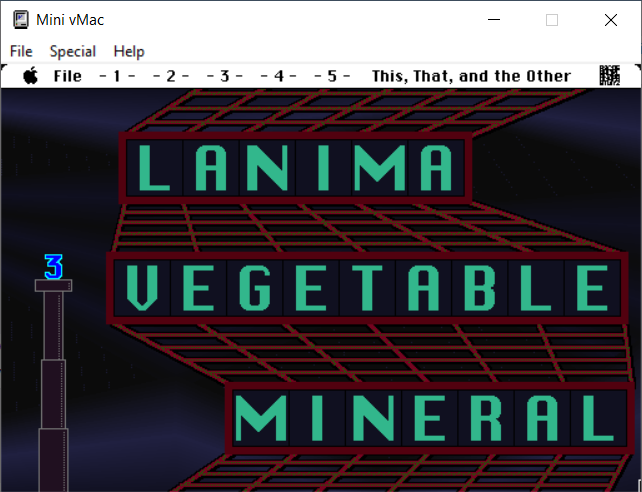
Task: Click the tower column below the 3
Action: [54, 386]
